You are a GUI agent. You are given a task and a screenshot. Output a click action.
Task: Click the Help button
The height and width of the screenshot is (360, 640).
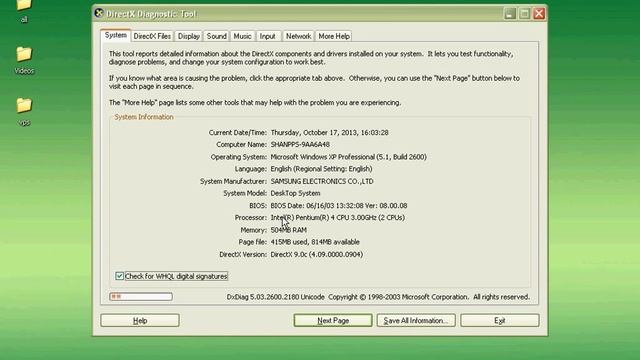[140, 320]
